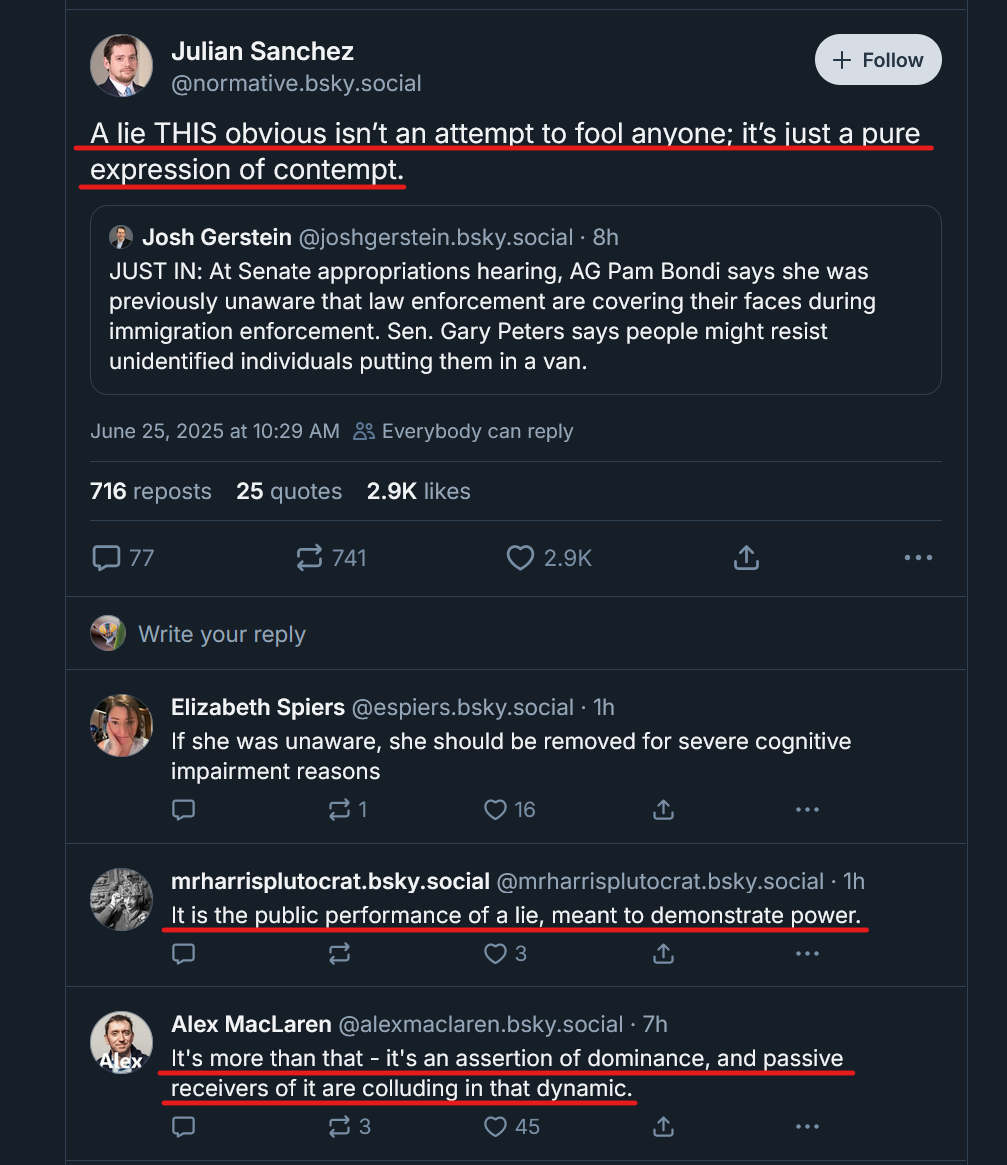
Task: Follow Julian Sanchez
Action: [878, 59]
